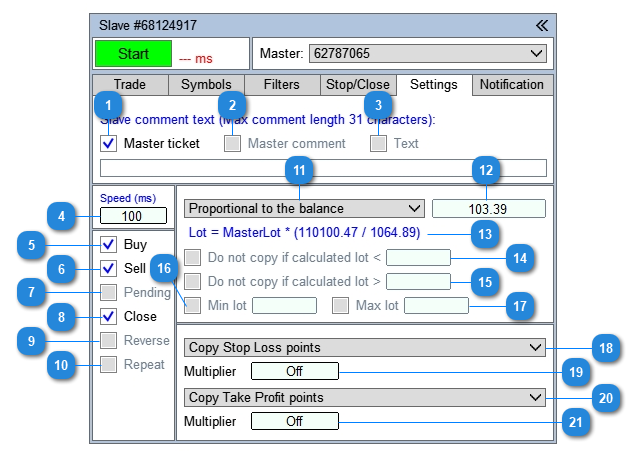Click the 103.39 ratio value field
The width and height of the screenshot is (641, 457).
point(489,208)
